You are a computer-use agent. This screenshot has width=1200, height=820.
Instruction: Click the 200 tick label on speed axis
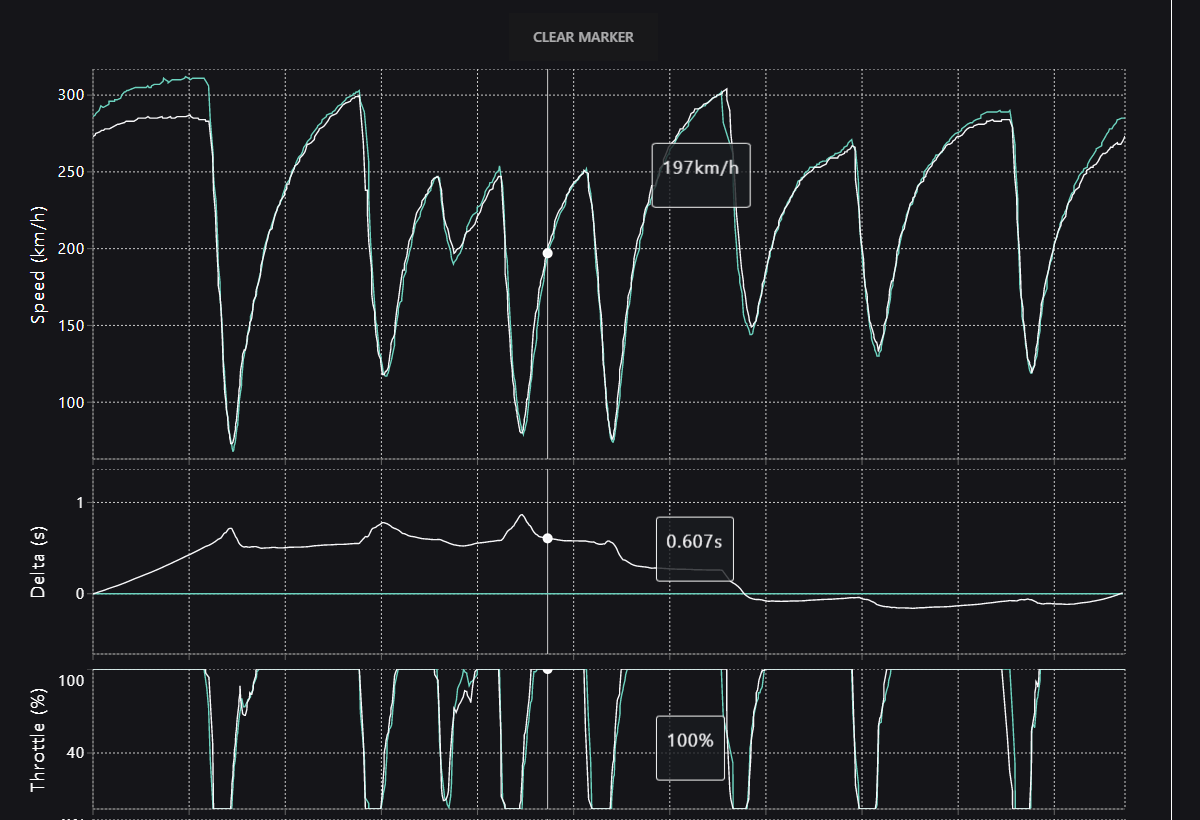71,249
